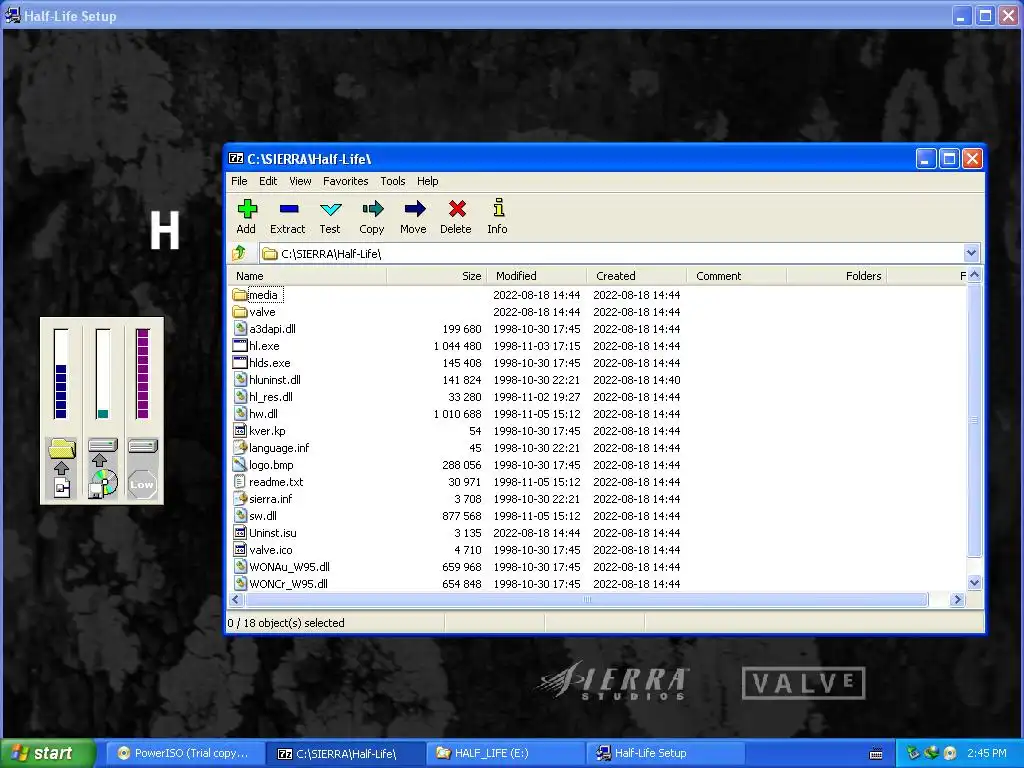Click the Move toolbar icon
The image size is (1024, 768).
[x=414, y=209]
